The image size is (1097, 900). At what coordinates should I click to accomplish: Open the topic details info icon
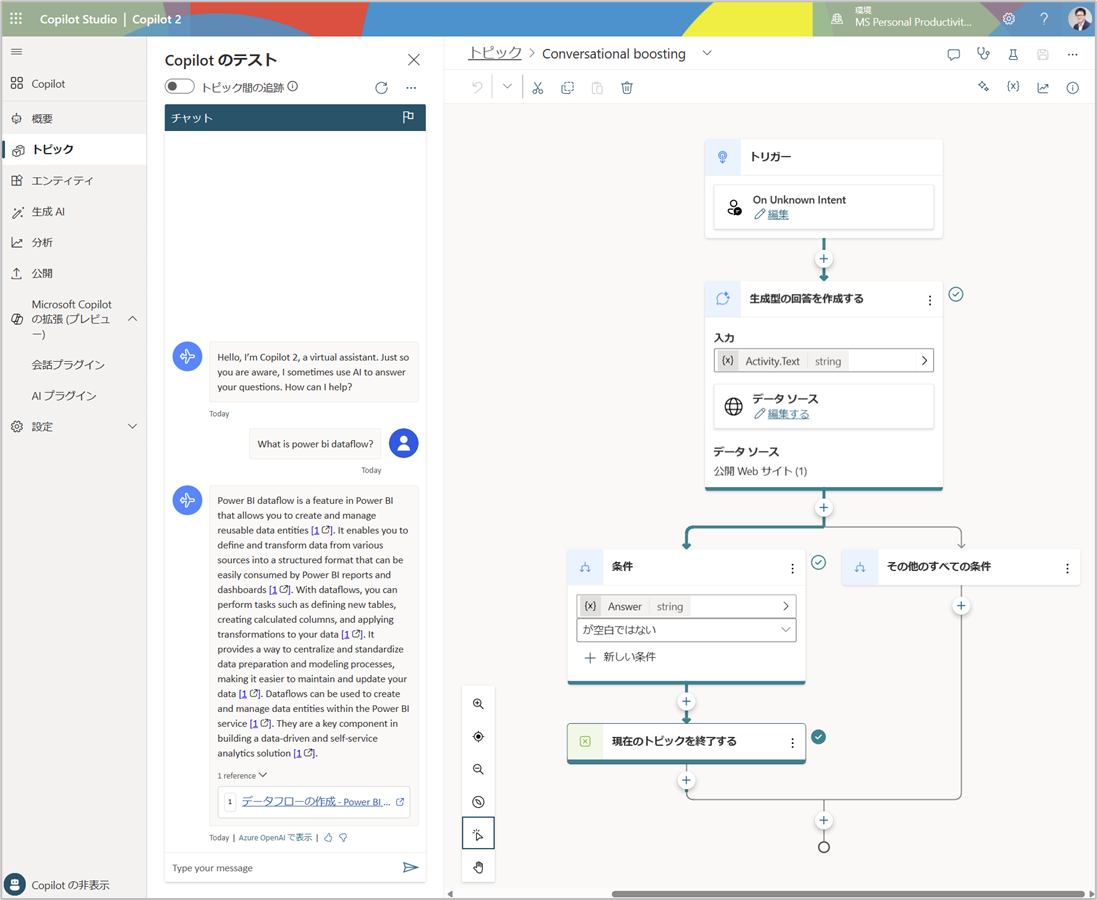[x=1073, y=87]
